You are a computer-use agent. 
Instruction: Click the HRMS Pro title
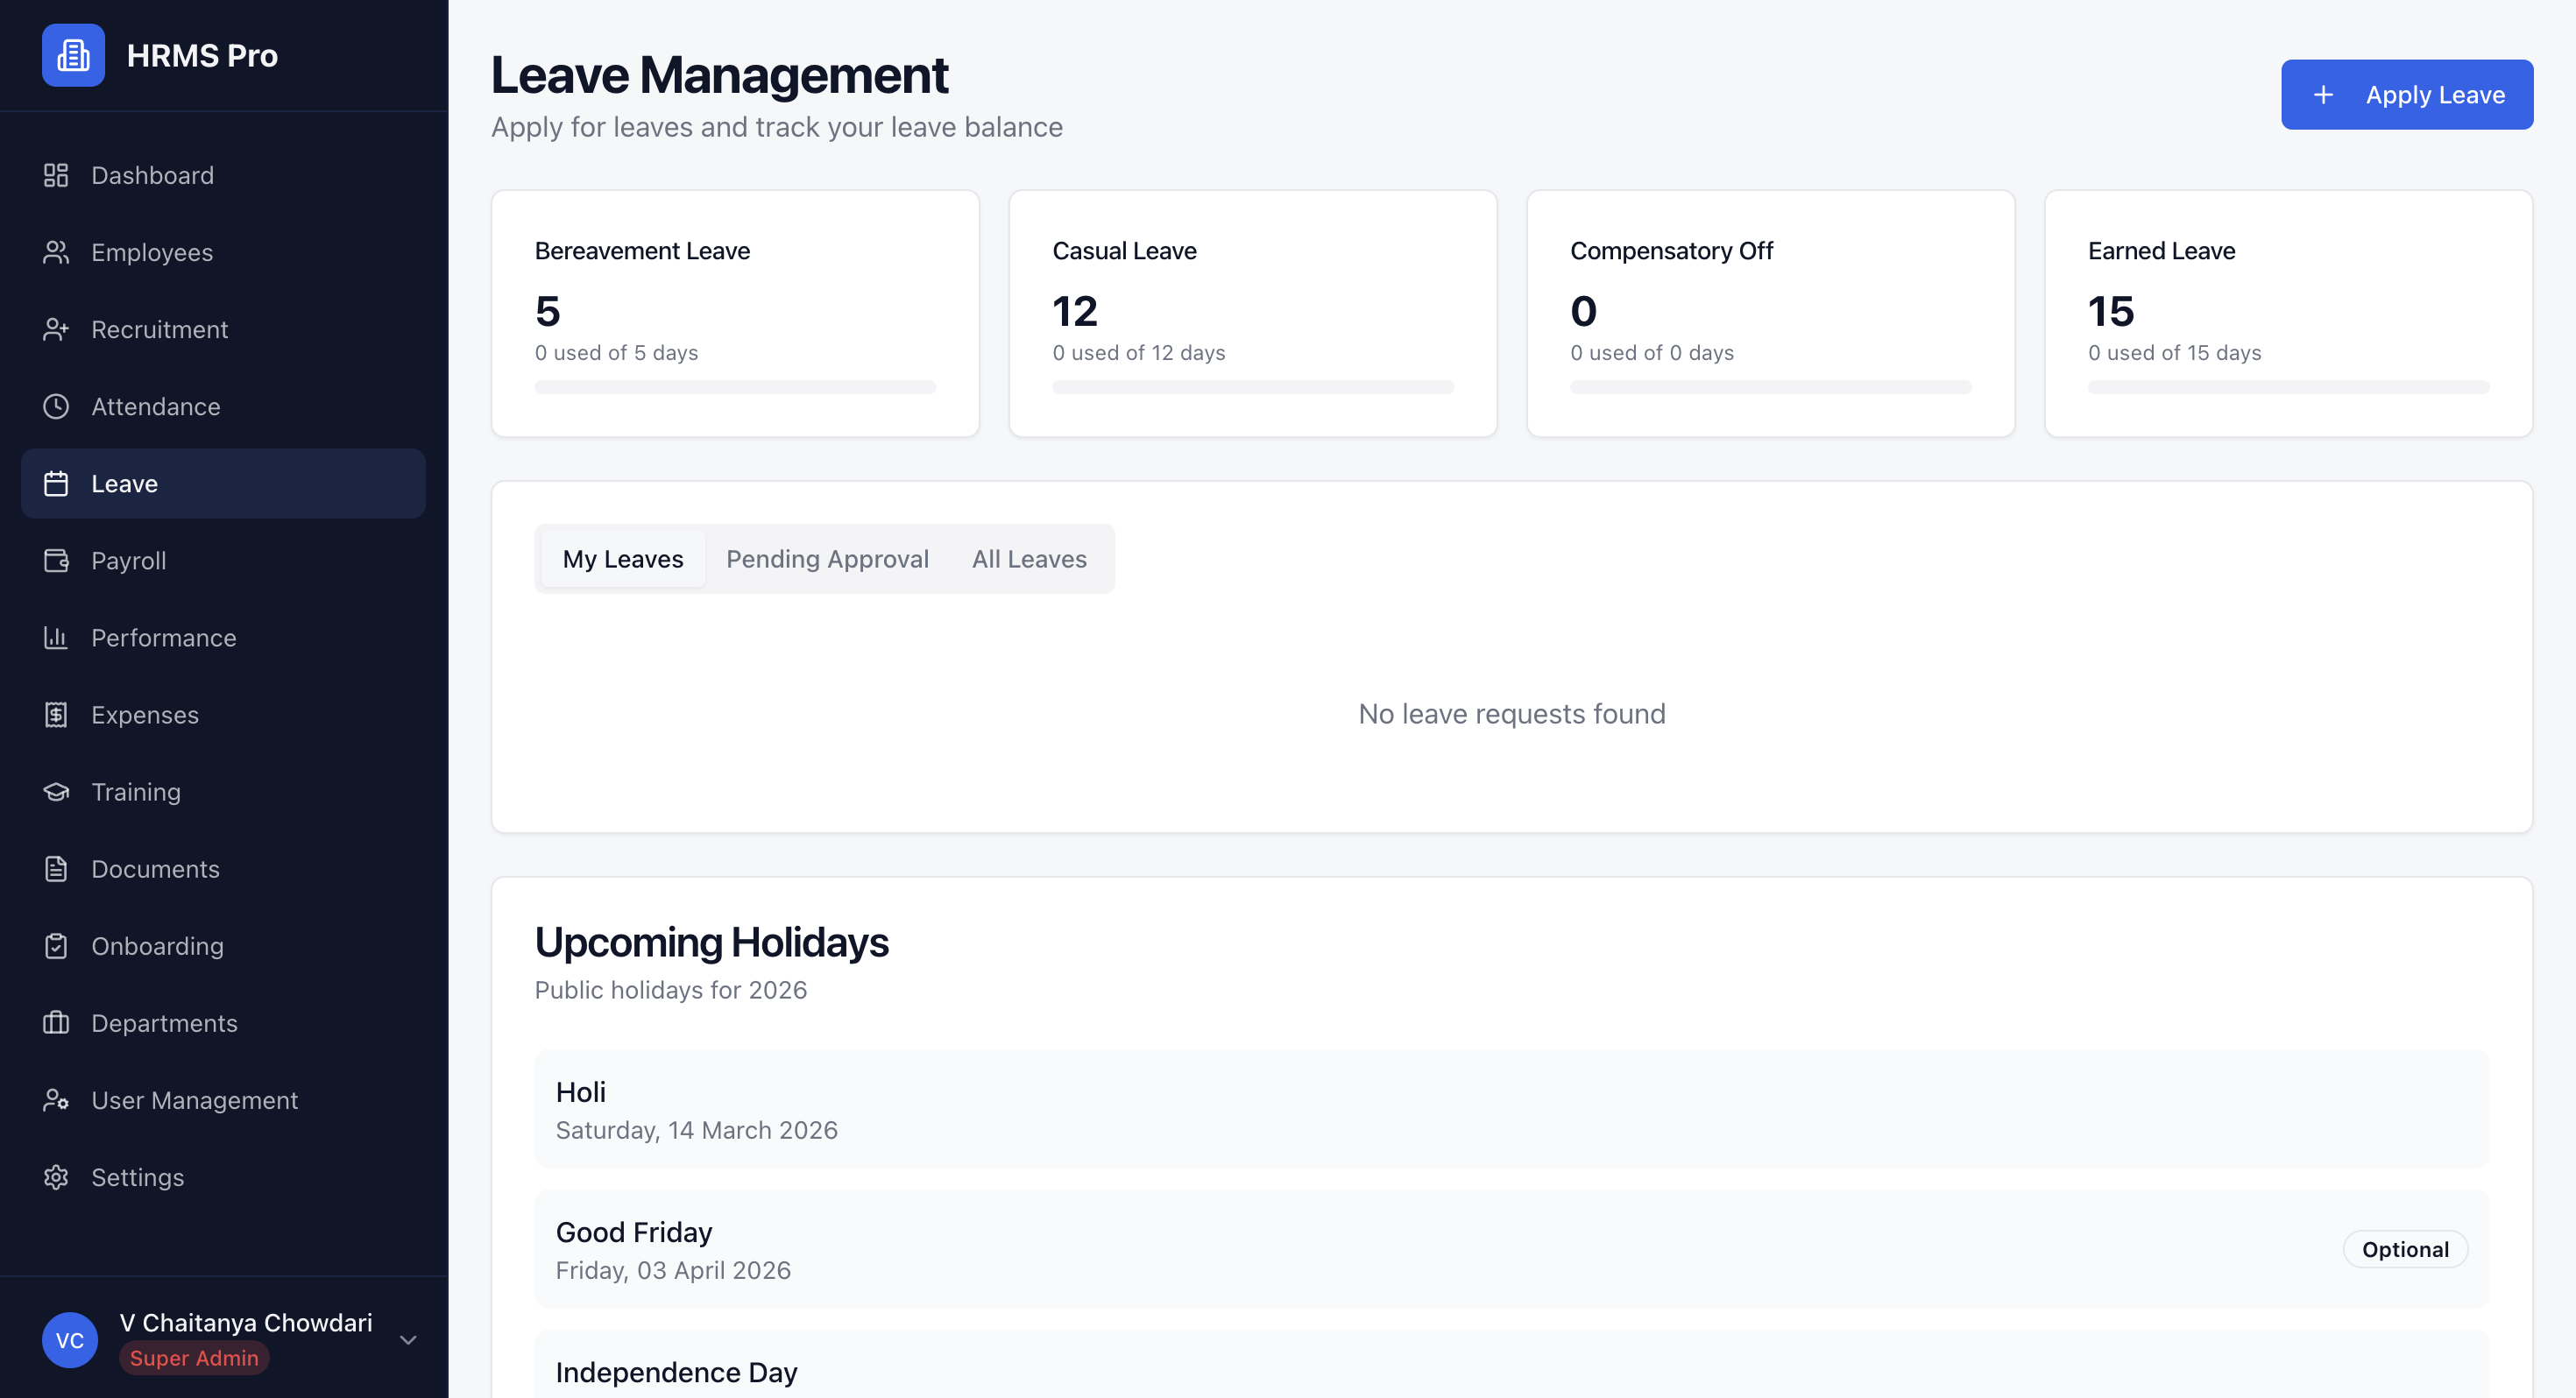point(202,55)
